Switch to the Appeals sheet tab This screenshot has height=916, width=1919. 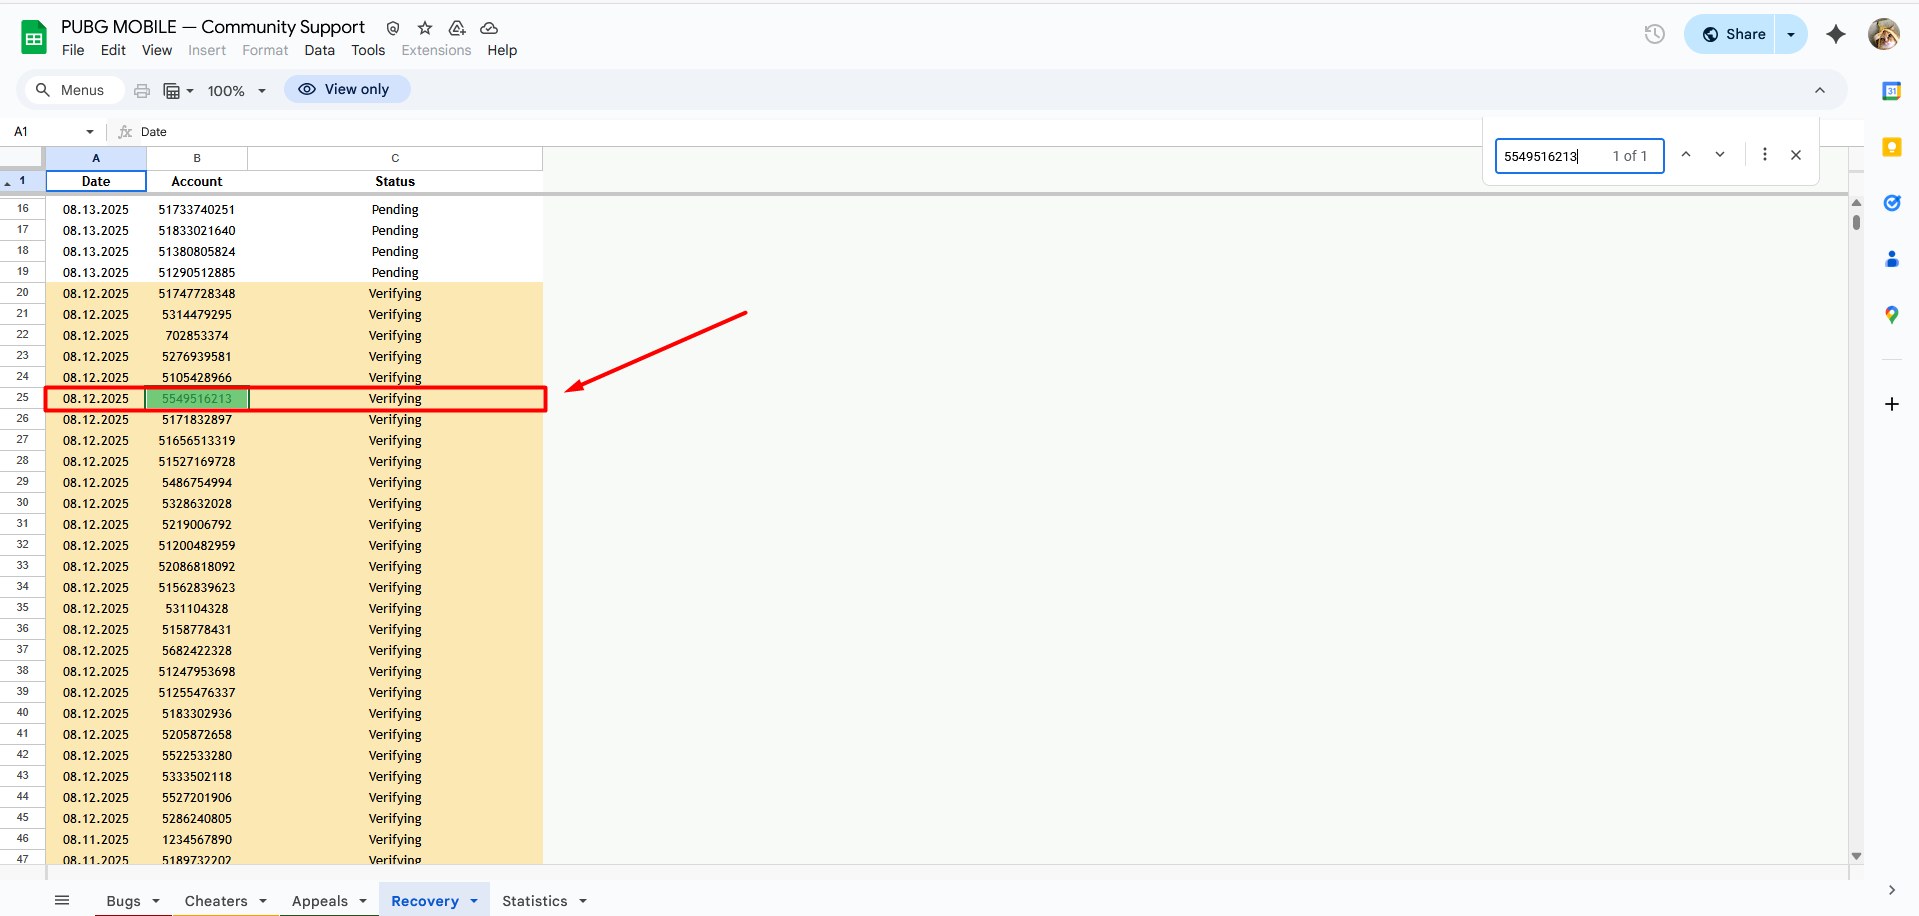pyautogui.click(x=320, y=901)
